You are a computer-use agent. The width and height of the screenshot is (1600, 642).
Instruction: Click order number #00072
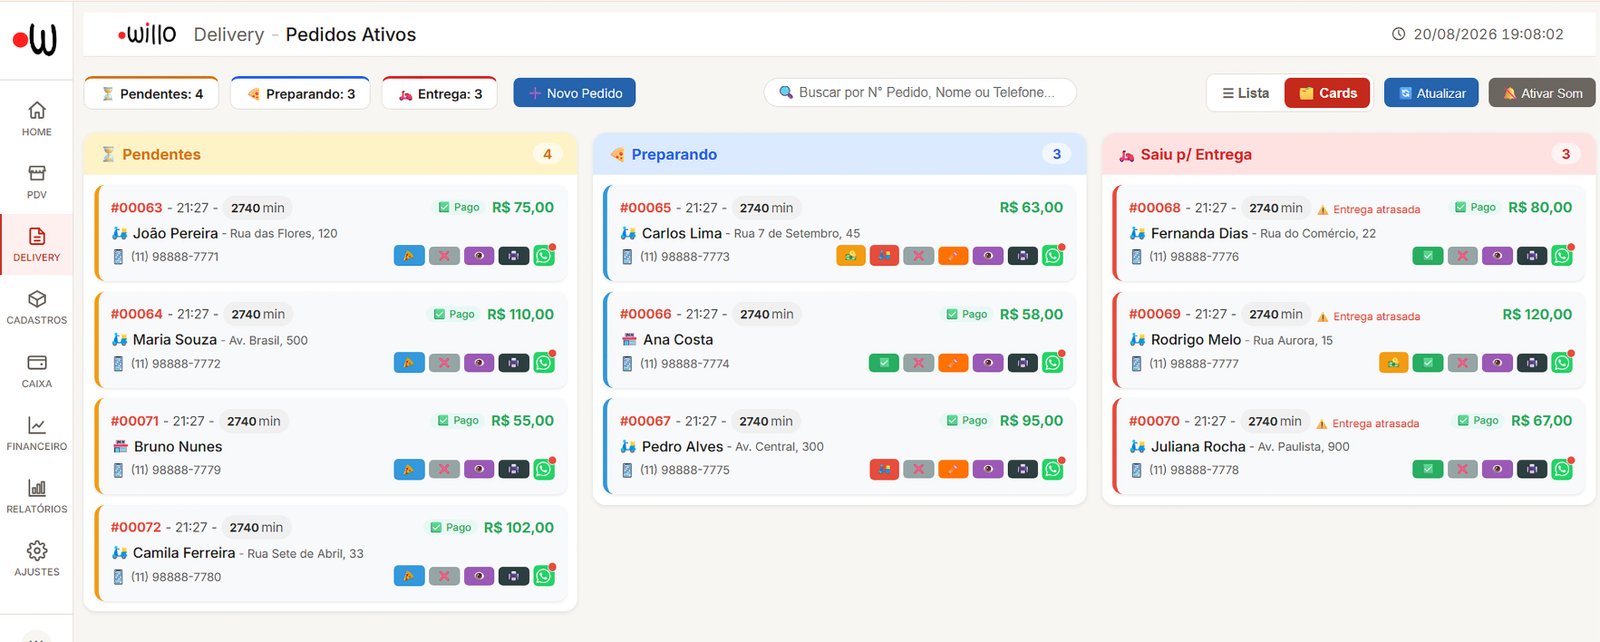(135, 527)
